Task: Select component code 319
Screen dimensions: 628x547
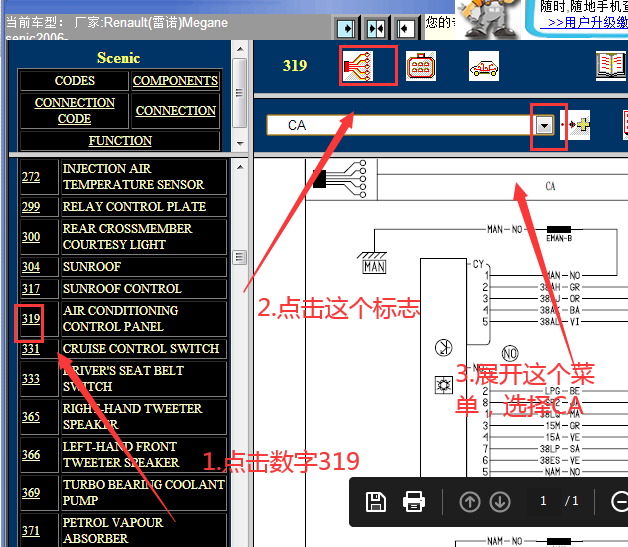Action: click(x=31, y=319)
